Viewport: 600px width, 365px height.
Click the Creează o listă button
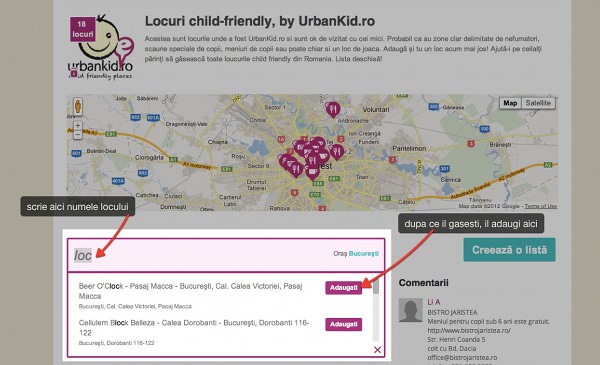point(509,250)
